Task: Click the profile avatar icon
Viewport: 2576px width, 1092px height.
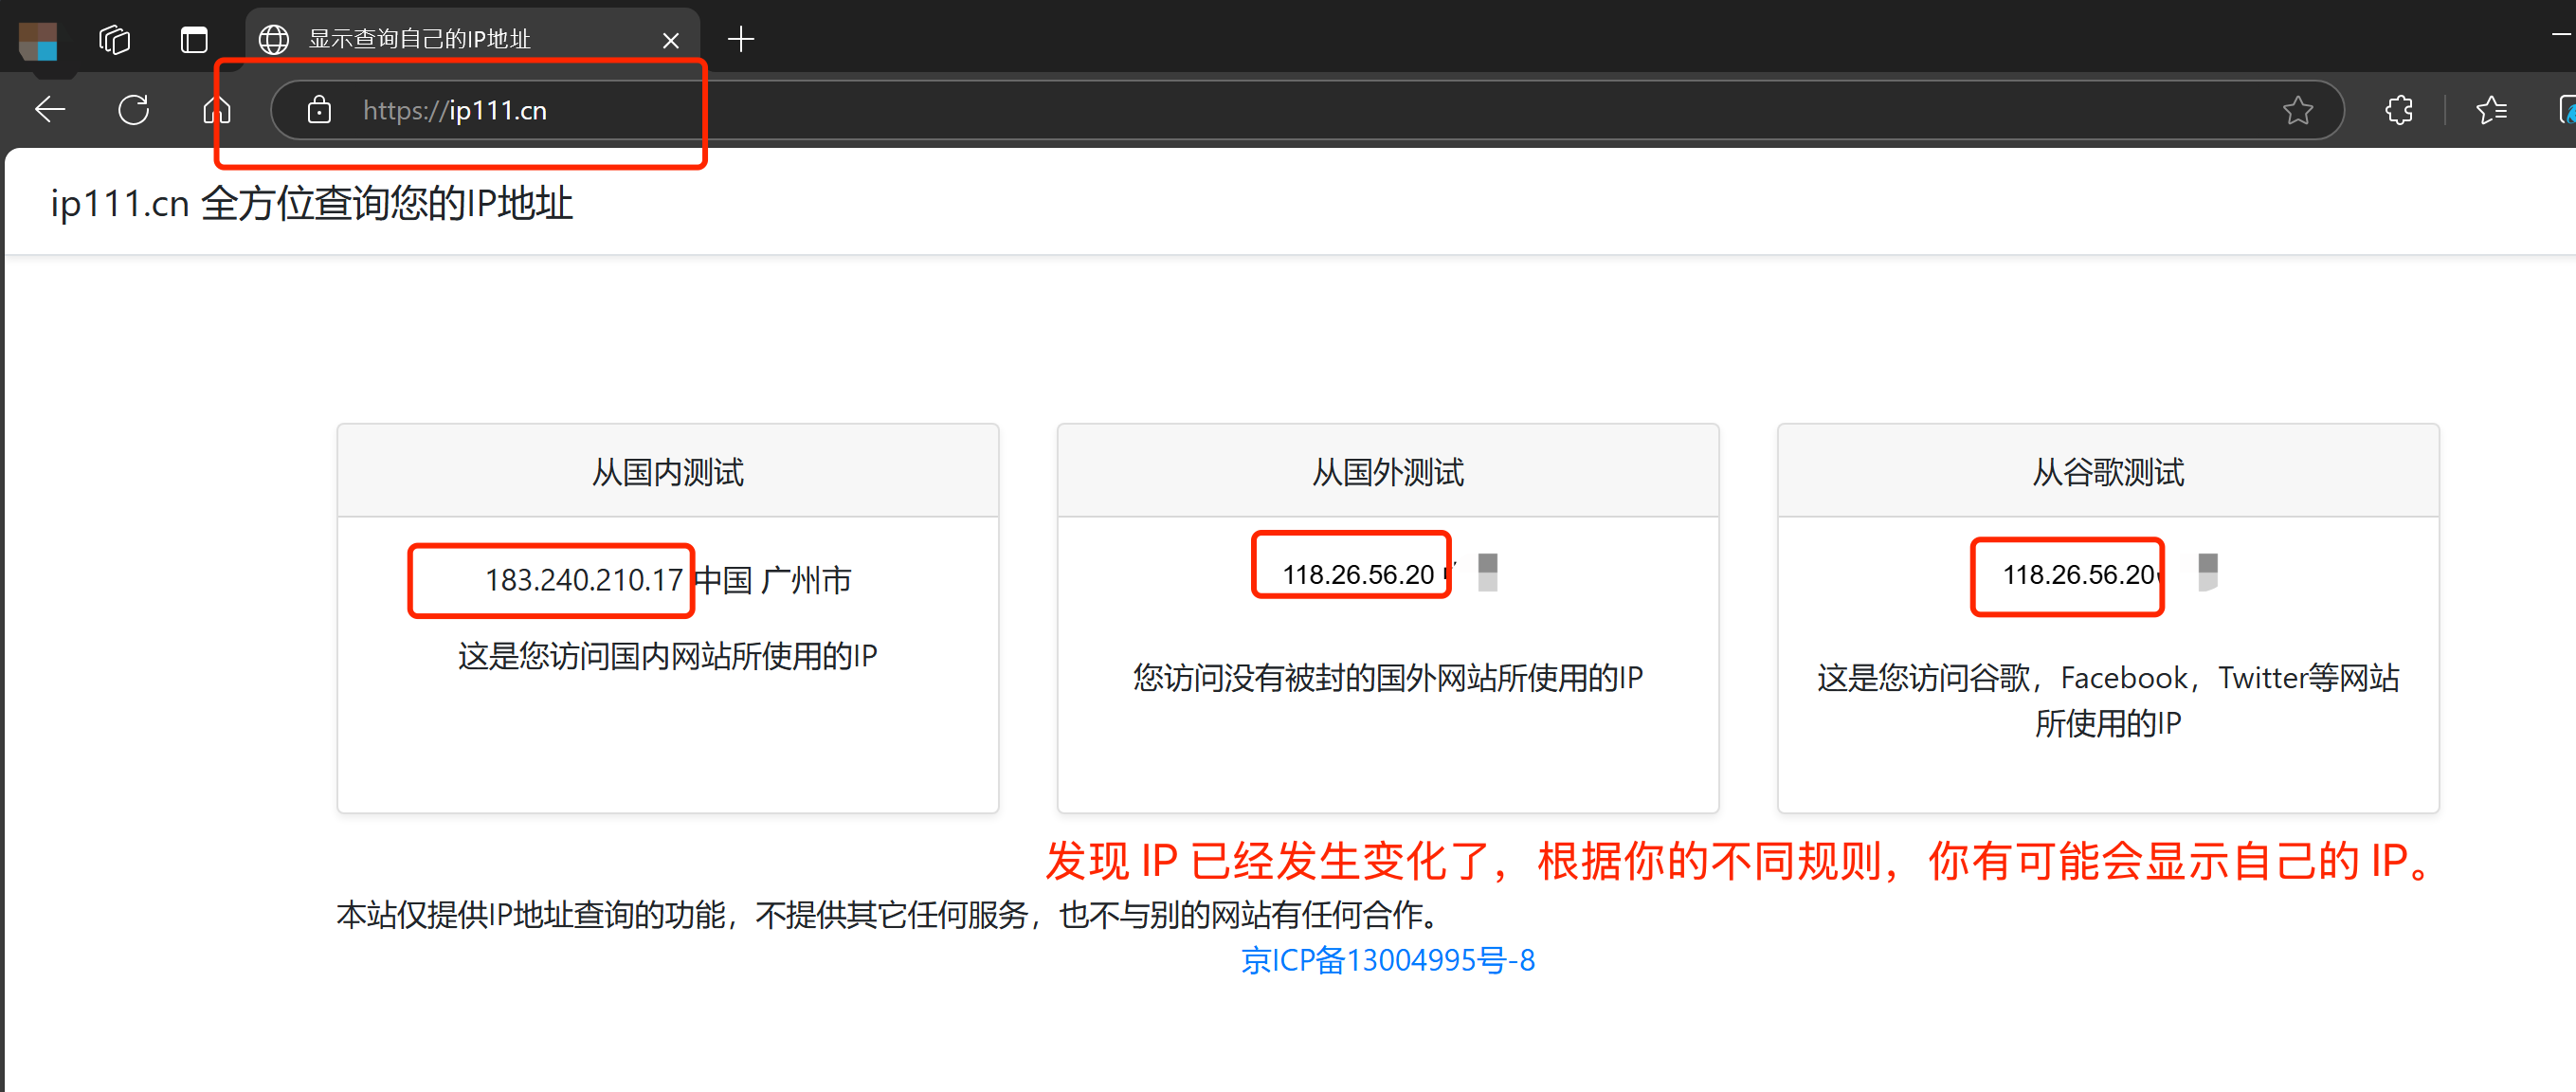Action: 39,41
